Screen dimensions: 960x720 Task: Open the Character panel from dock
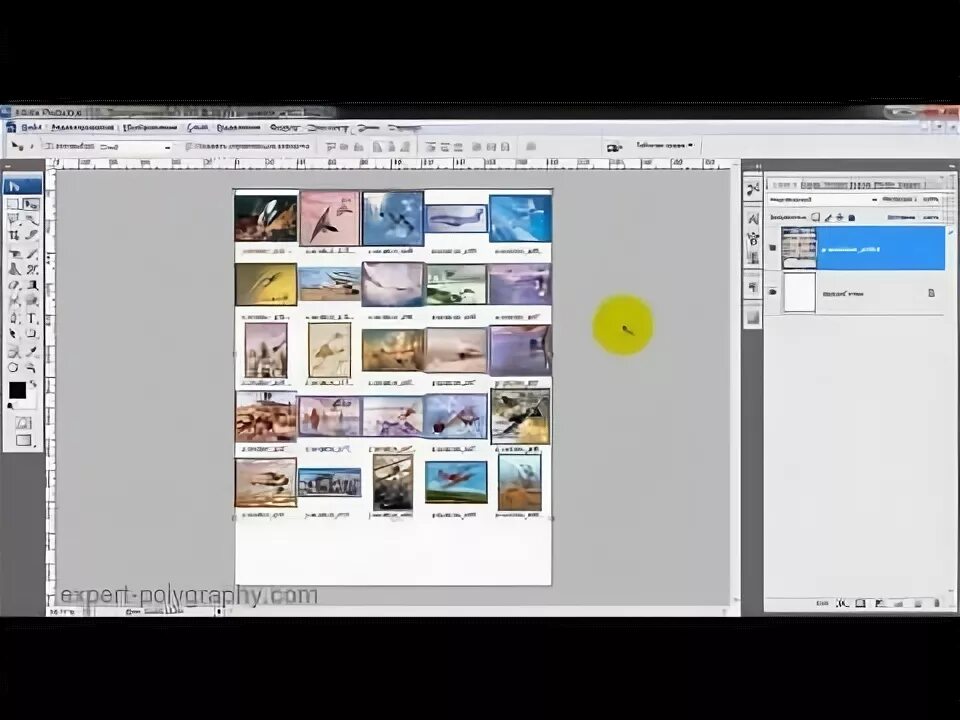click(x=753, y=219)
